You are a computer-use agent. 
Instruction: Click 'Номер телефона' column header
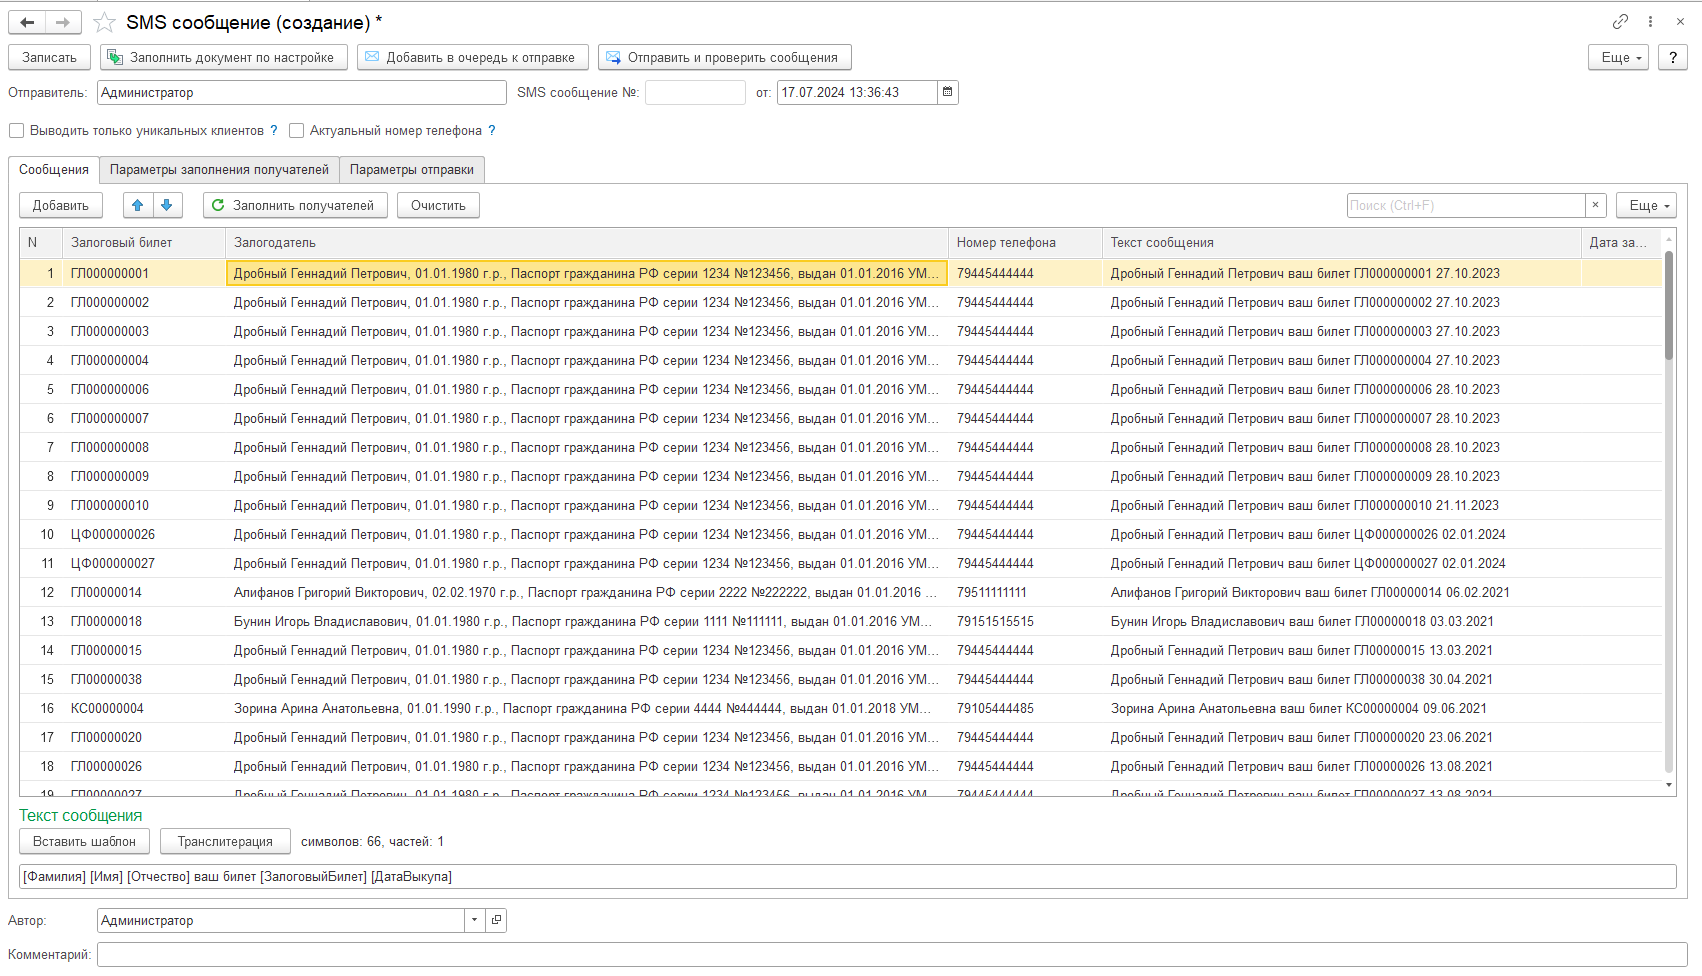click(1025, 242)
